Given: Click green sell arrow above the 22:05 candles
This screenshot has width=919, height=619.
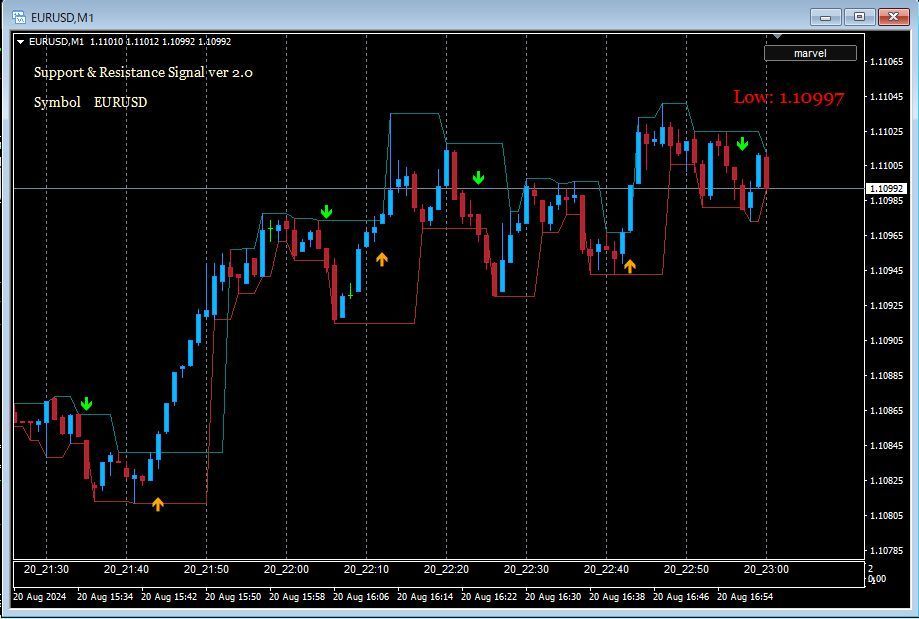Looking at the screenshot, I should (x=326, y=212).
